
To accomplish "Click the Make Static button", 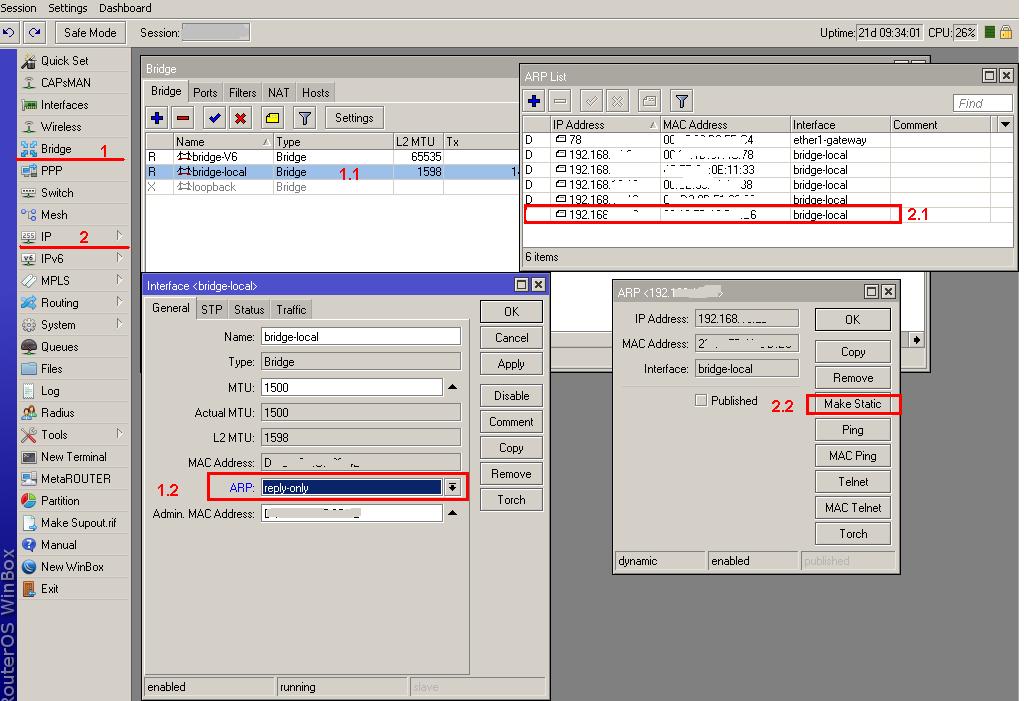I will pyautogui.click(x=852, y=404).
